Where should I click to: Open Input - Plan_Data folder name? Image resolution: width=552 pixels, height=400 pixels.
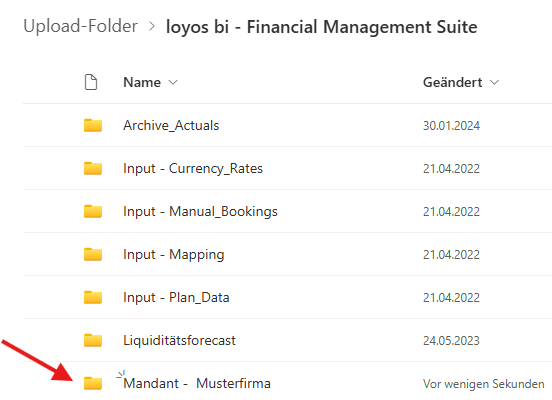[176, 298]
